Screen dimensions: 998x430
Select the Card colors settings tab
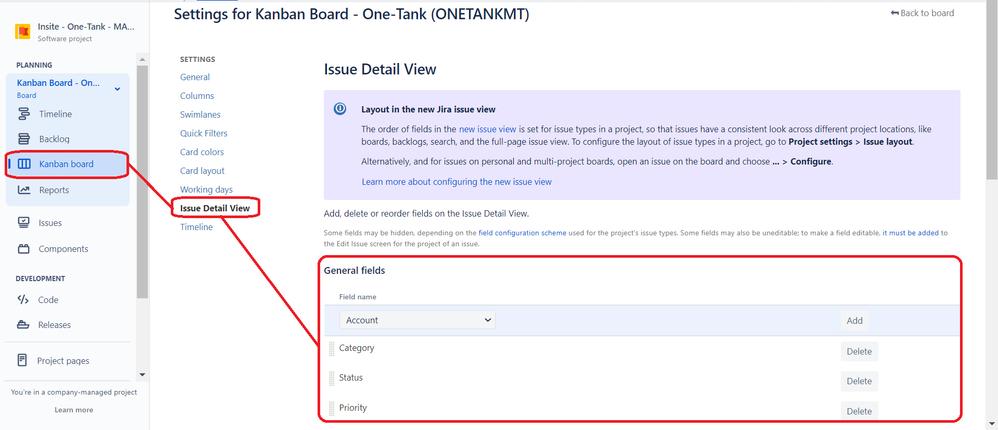pyautogui.click(x=202, y=152)
